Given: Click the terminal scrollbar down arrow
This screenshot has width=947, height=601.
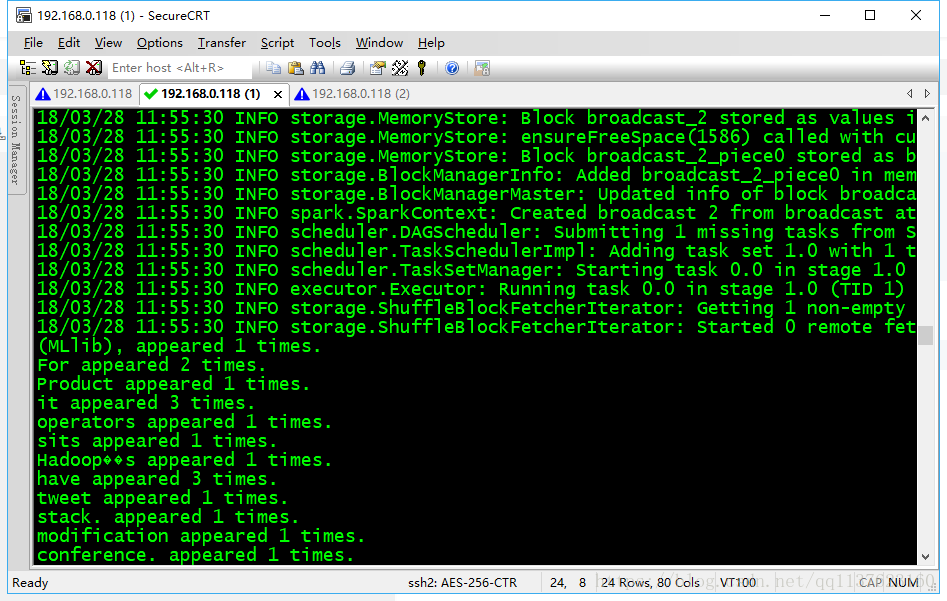Looking at the screenshot, I should click(x=925, y=557).
